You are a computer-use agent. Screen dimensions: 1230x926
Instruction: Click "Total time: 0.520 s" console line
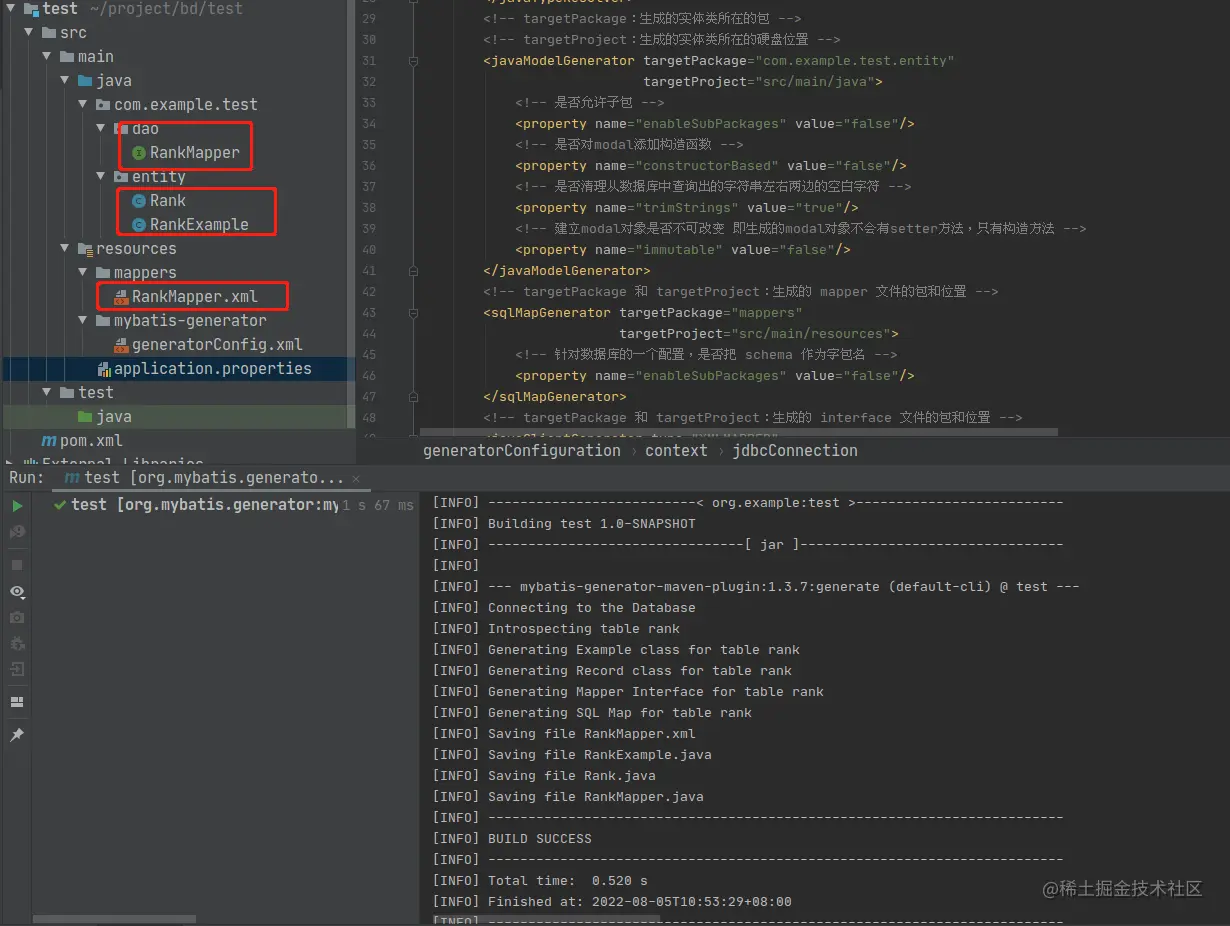[x=568, y=880]
